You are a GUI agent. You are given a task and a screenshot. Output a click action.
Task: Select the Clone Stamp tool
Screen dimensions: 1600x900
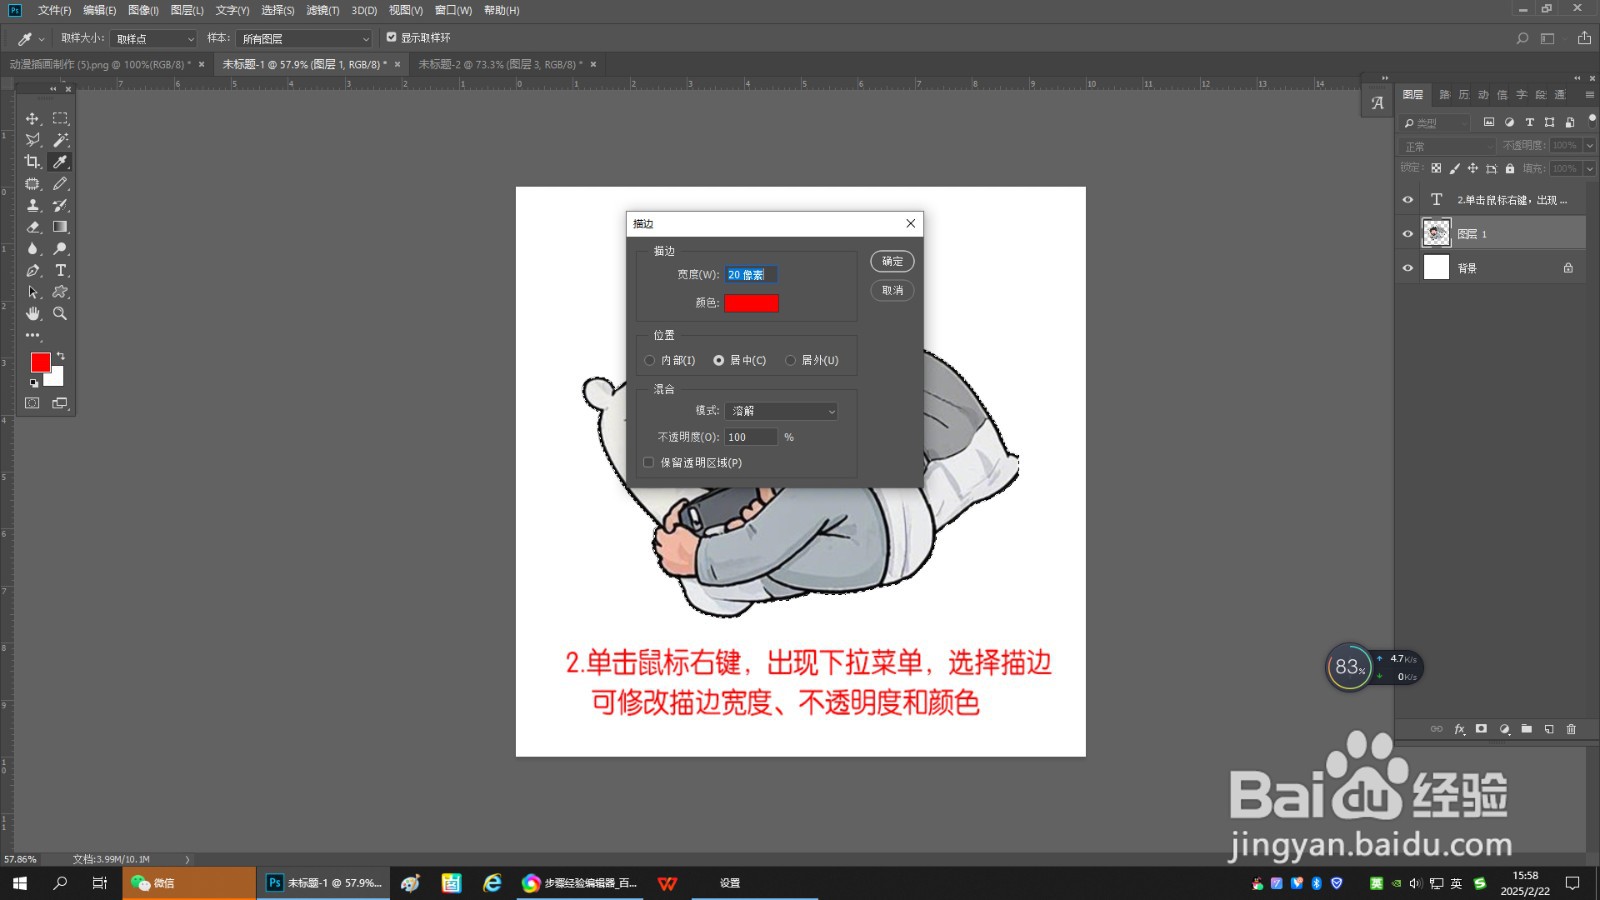coord(33,205)
